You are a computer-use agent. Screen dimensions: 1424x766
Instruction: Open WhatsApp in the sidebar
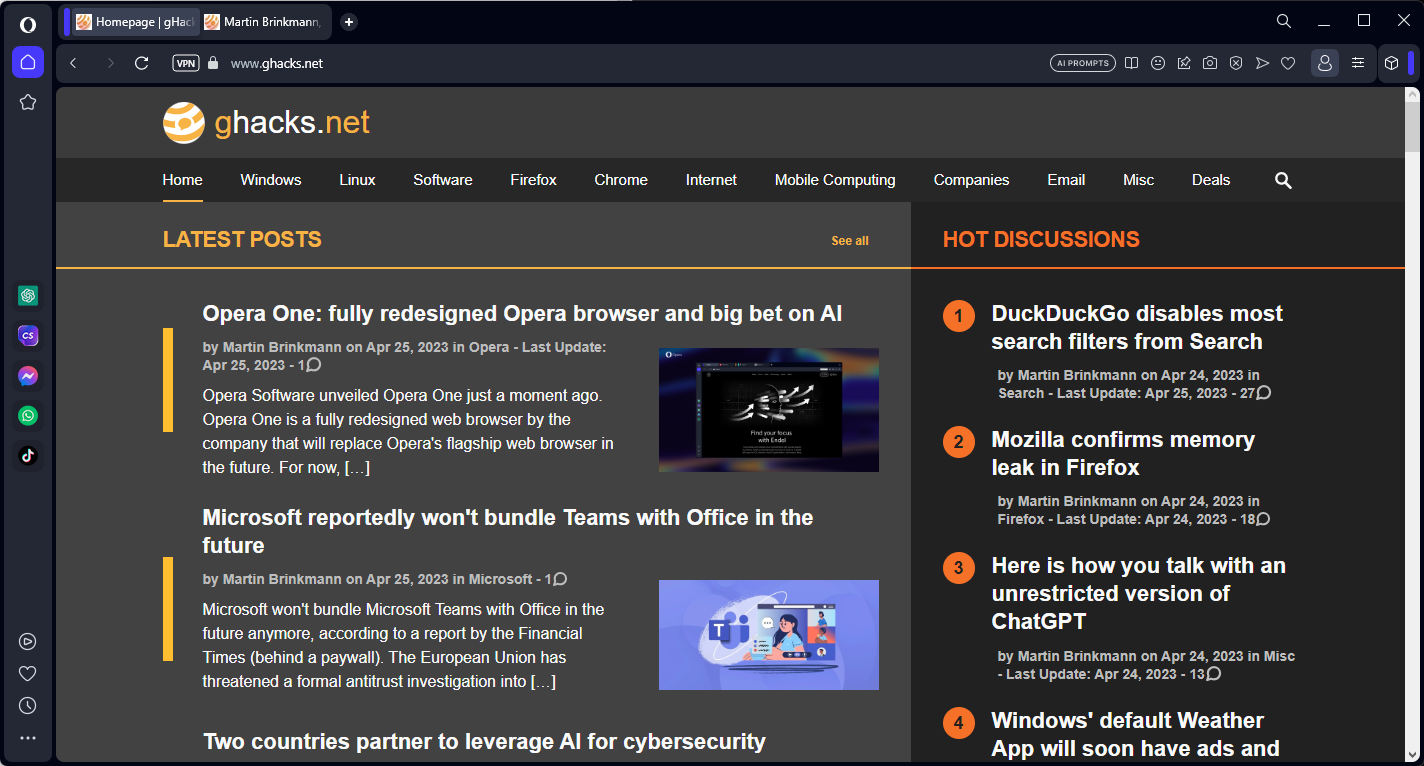pos(28,415)
